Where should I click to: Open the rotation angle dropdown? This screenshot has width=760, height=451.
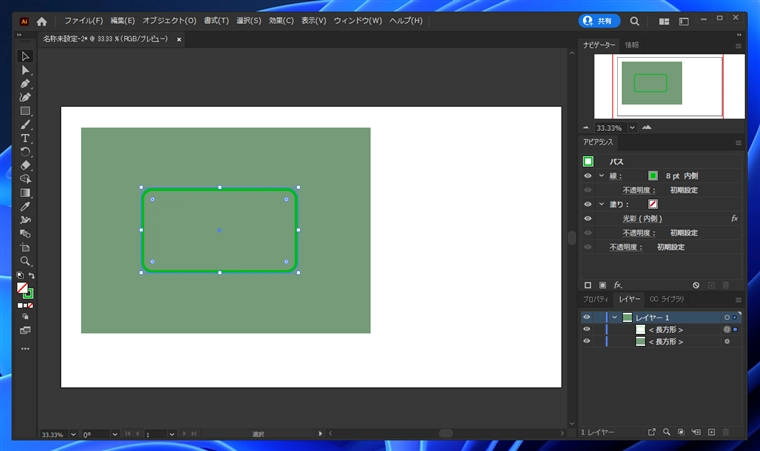coord(115,434)
